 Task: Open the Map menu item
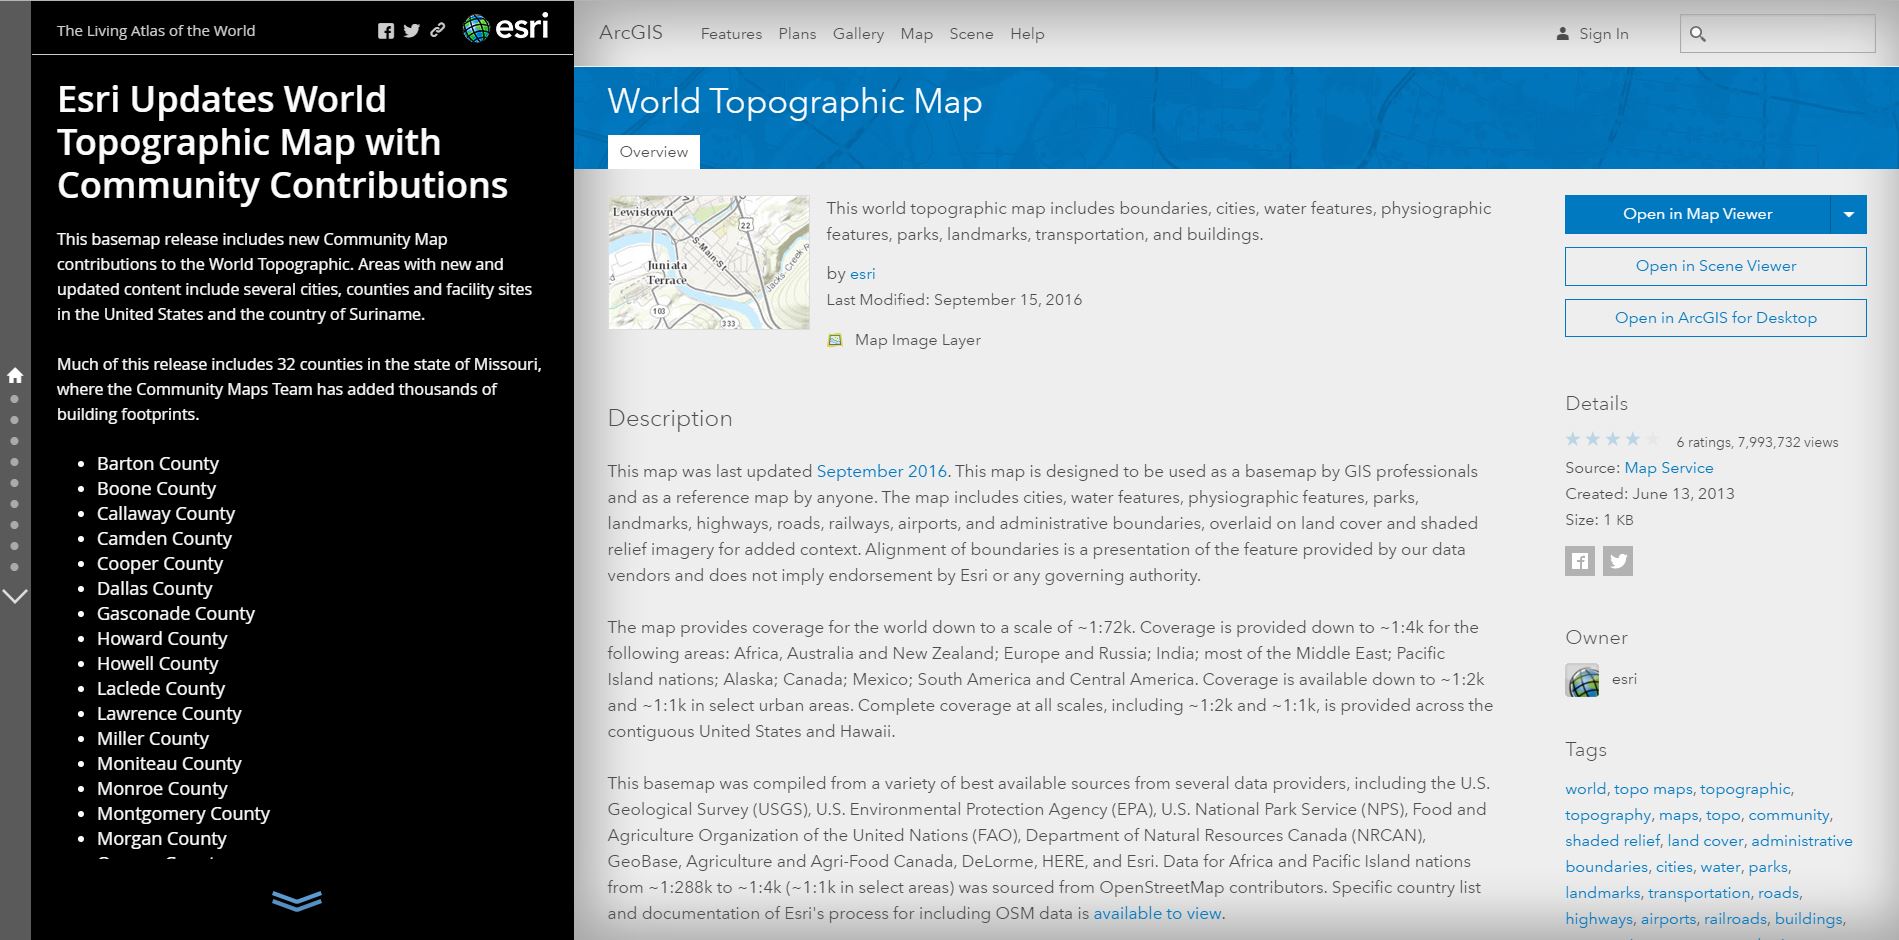pyautogui.click(x=916, y=34)
